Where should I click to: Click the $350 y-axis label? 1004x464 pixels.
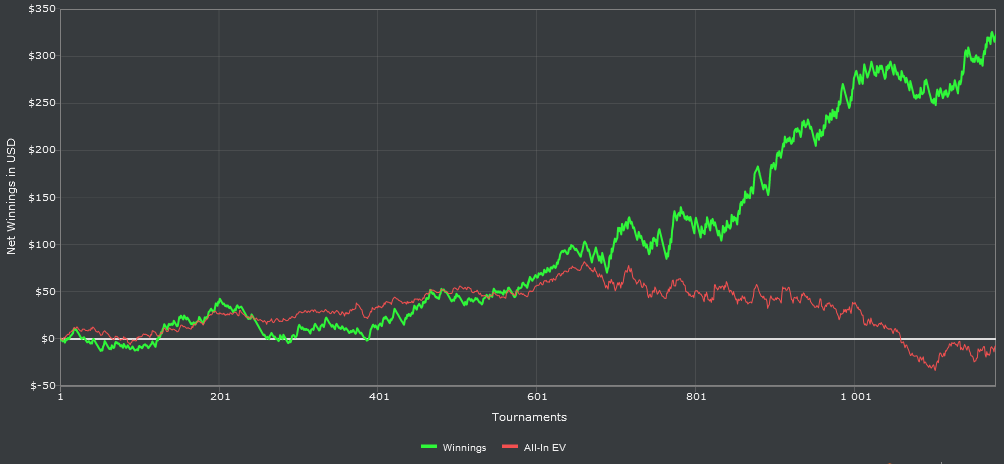(x=42, y=9)
